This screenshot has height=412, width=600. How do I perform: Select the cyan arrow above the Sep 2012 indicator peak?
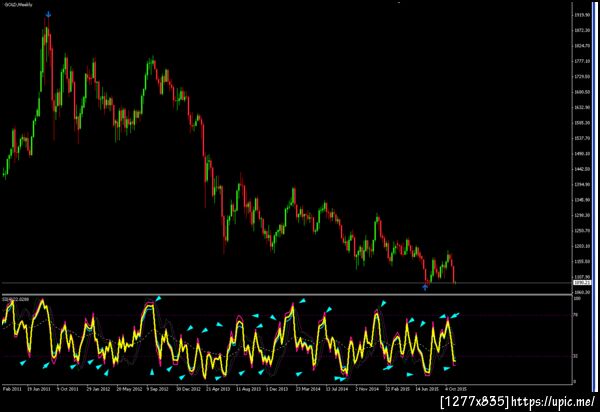[x=158, y=298]
